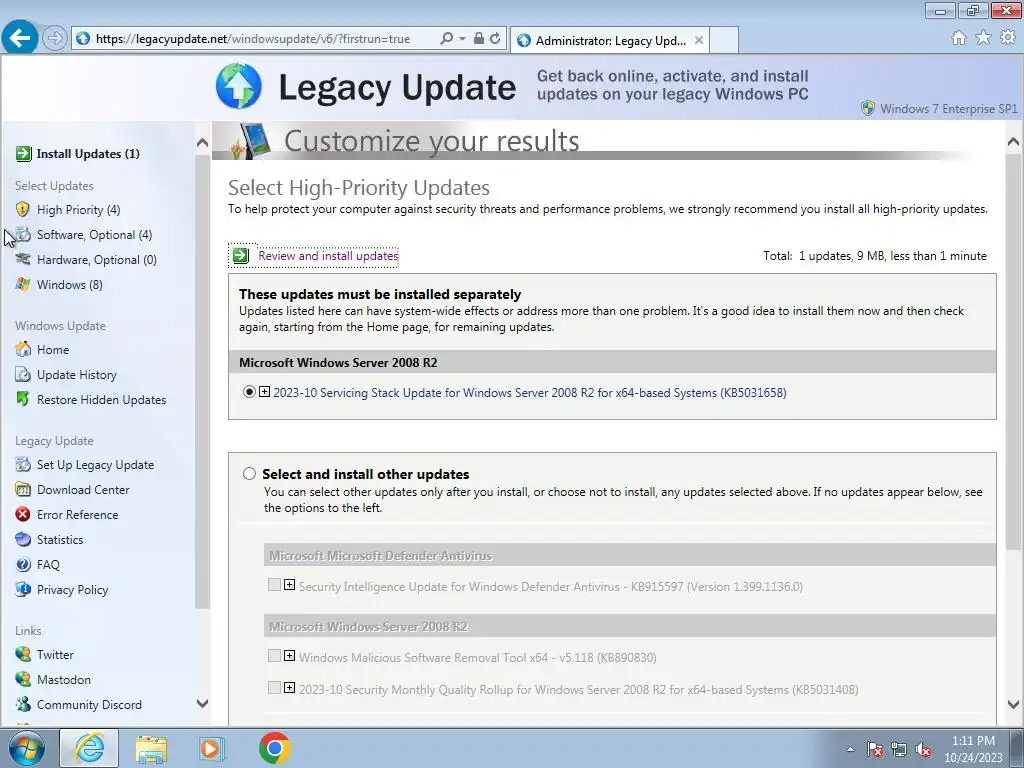Click the High Priority shield icon
The image size is (1024, 768).
click(23, 210)
